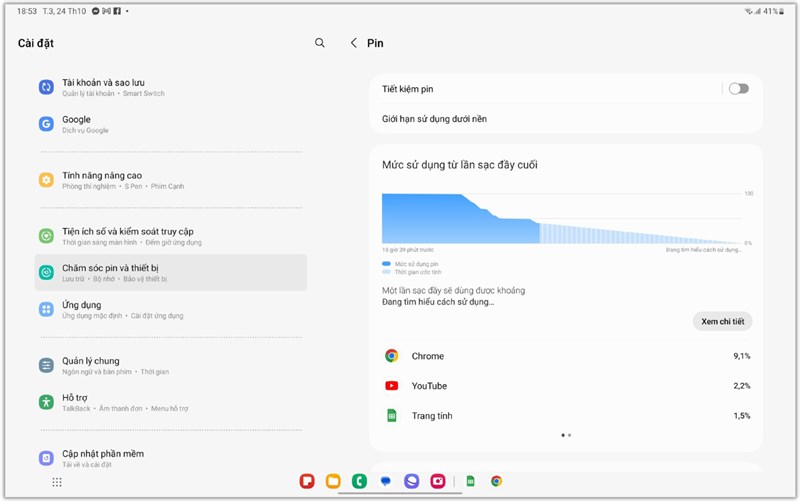The width and height of the screenshot is (800, 501).
Task: Open Quản lý chung settings
Action: coord(171,366)
